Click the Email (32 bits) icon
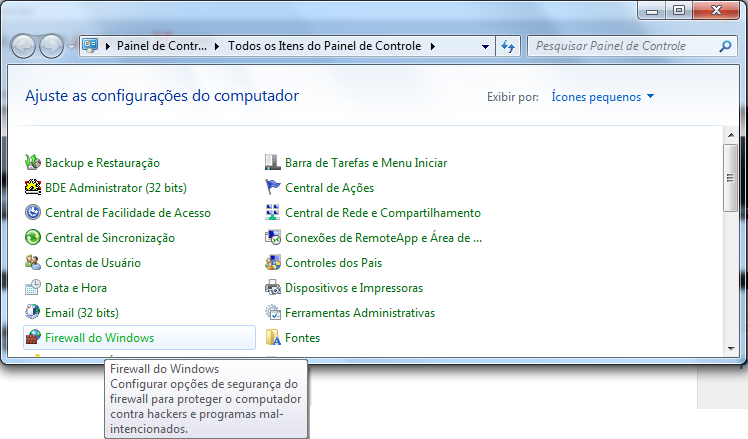Image resolution: width=748 pixels, height=439 pixels. 33,312
